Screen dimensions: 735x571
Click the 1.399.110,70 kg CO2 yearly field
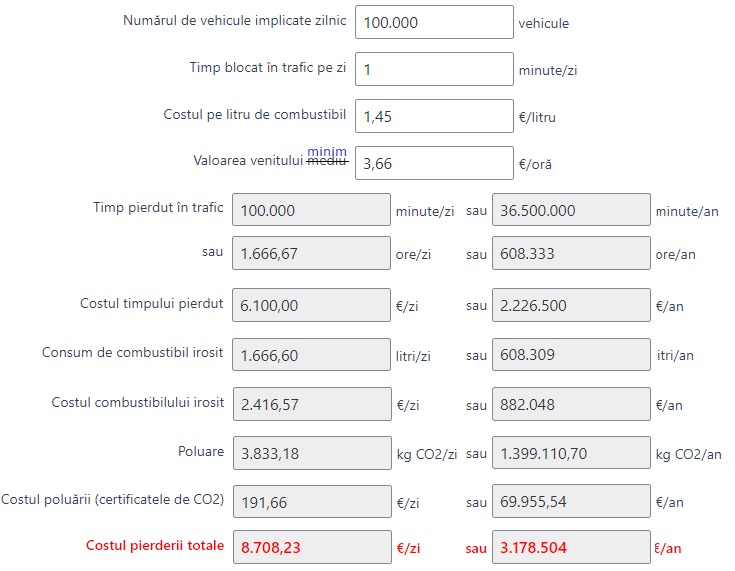coord(571,453)
